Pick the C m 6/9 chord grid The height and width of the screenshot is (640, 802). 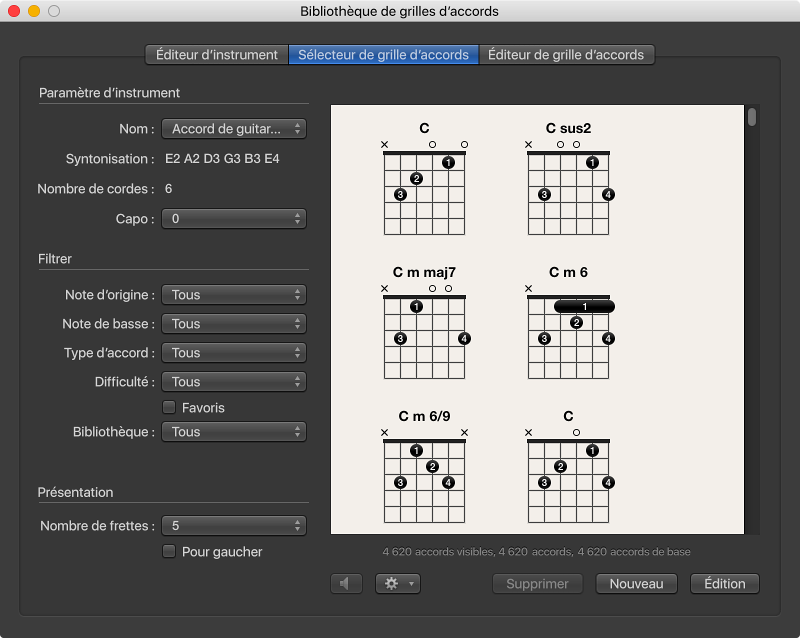coord(424,470)
